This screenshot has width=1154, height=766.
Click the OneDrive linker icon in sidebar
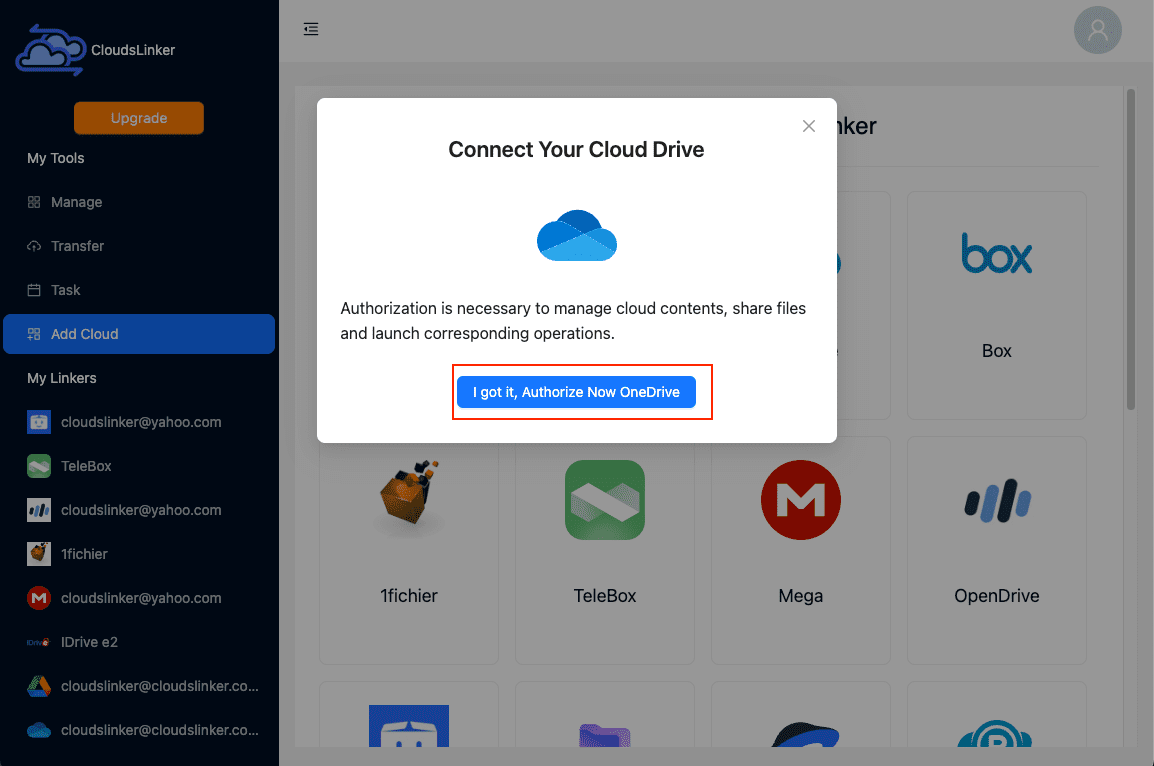[39, 730]
